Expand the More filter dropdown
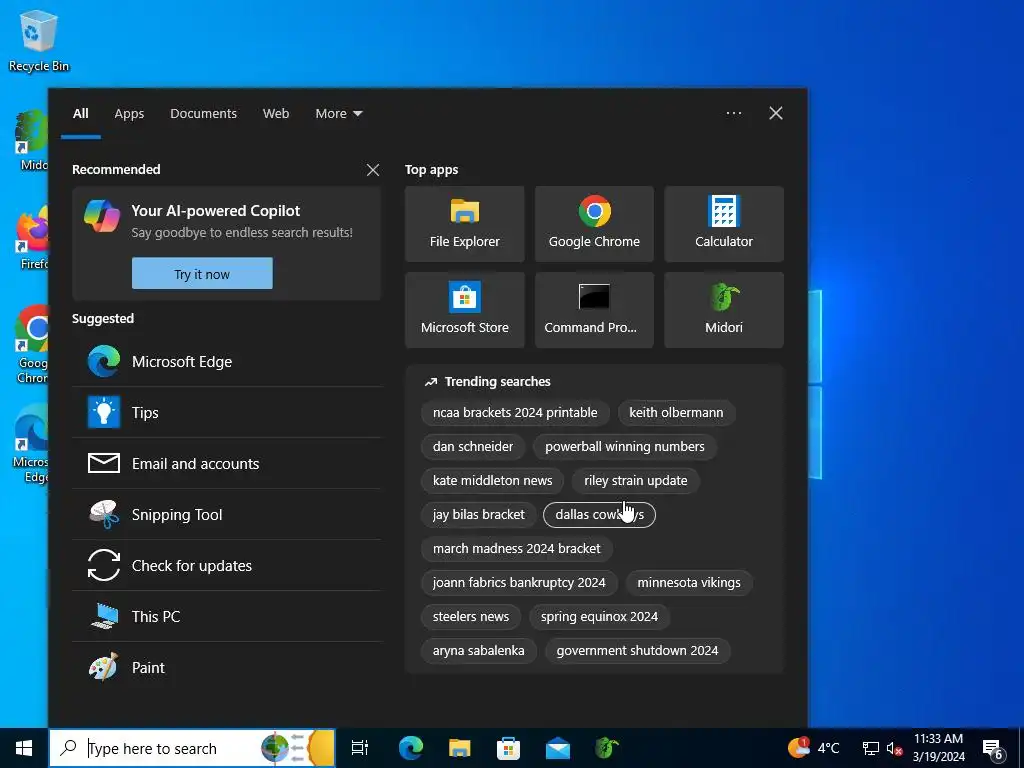This screenshot has width=1024, height=768. click(x=338, y=114)
